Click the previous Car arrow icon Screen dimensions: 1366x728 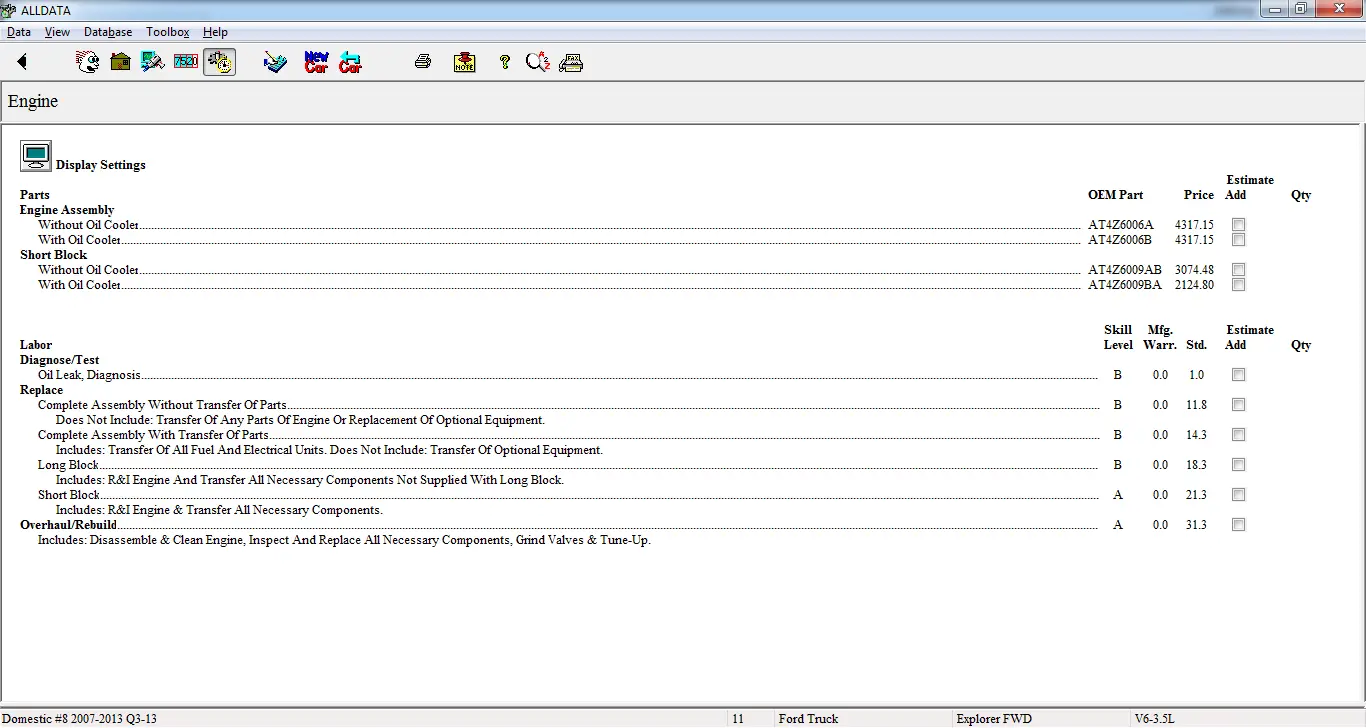350,62
